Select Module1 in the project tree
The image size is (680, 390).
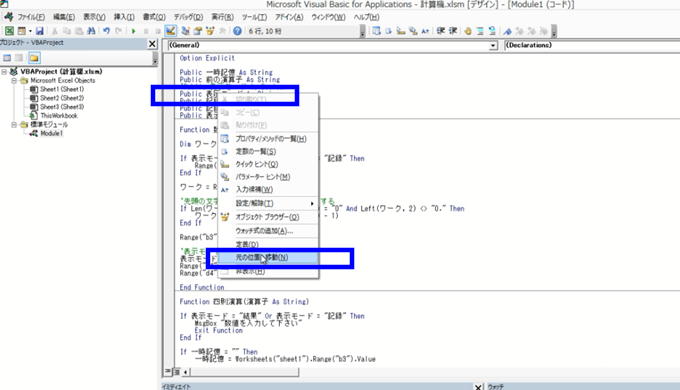[51, 134]
